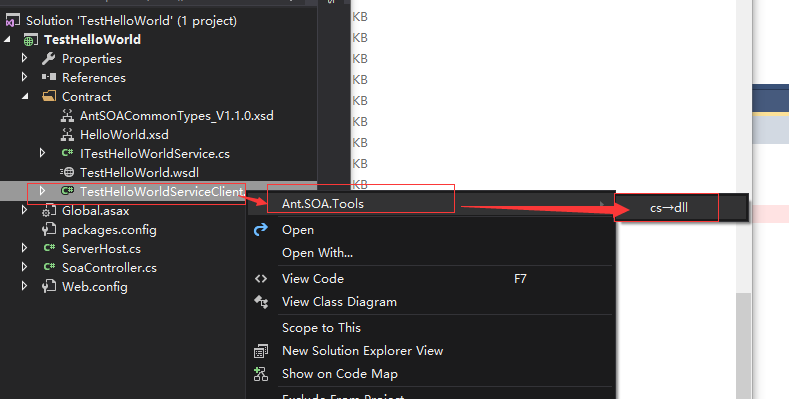The width and height of the screenshot is (789, 399).
Task: Select SoaController.cs in the tree
Action: (x=109, y=268)
